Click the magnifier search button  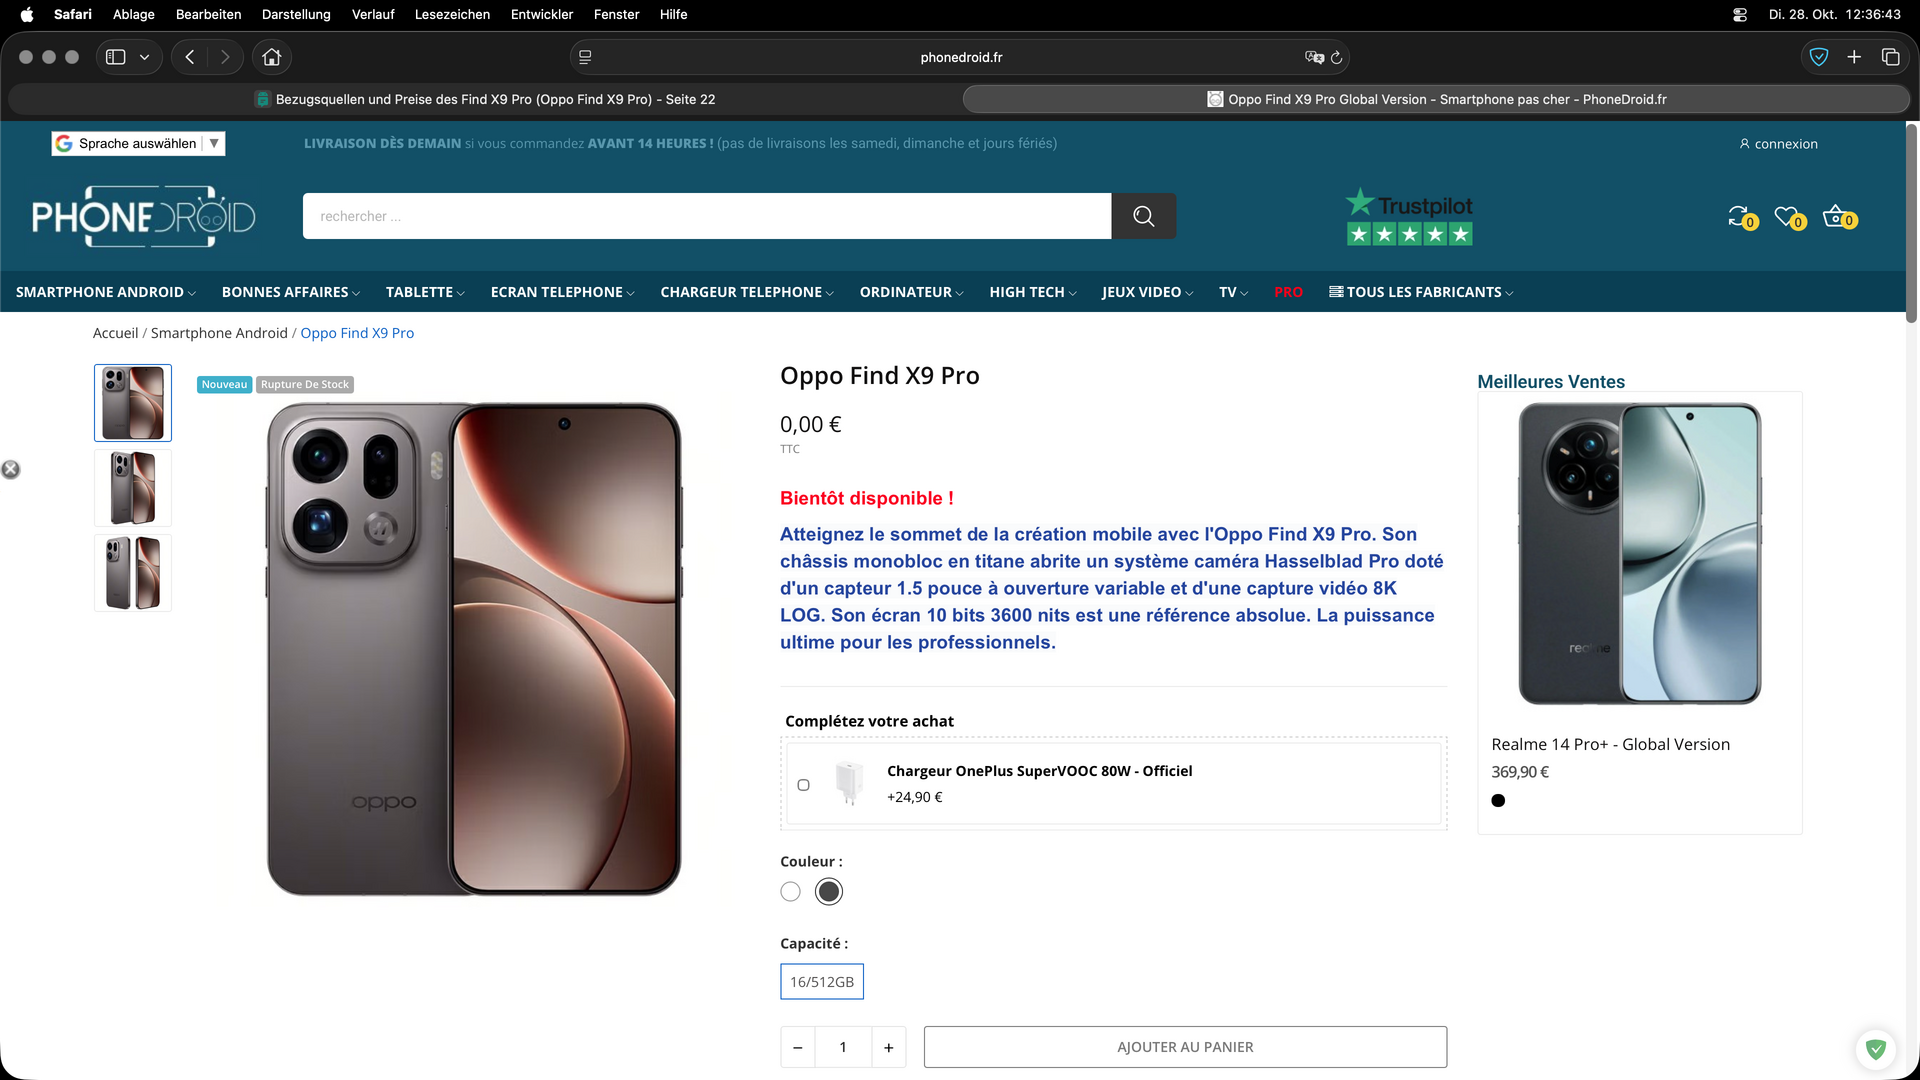tap(1143, 216)
